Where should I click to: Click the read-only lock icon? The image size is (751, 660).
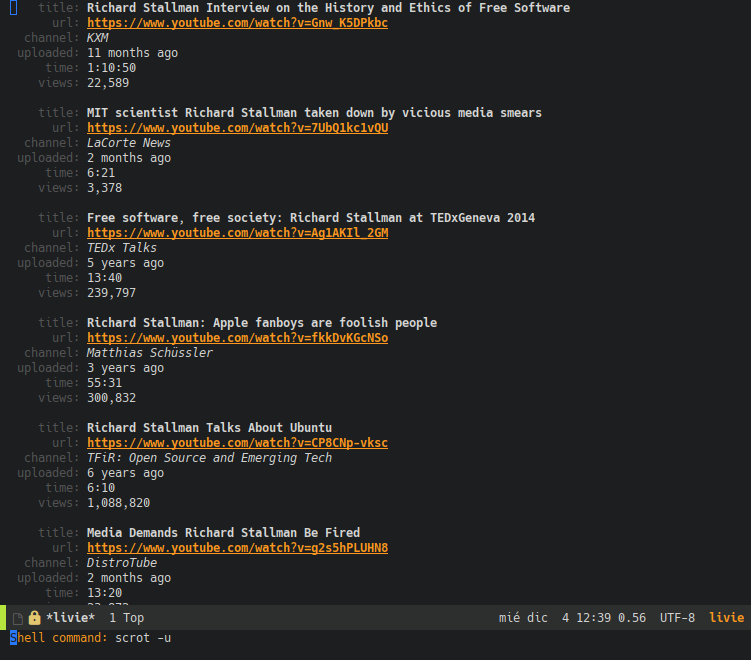coord(34,617)
